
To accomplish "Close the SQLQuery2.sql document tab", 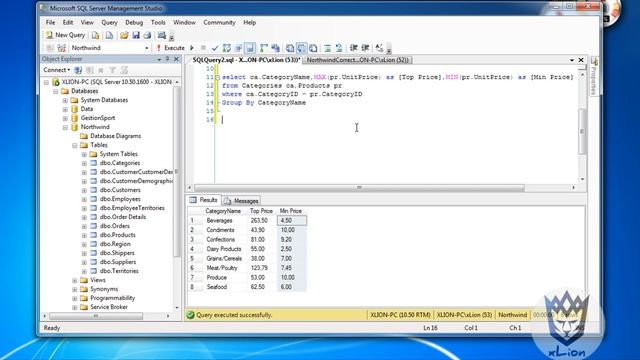I will 581,60.
